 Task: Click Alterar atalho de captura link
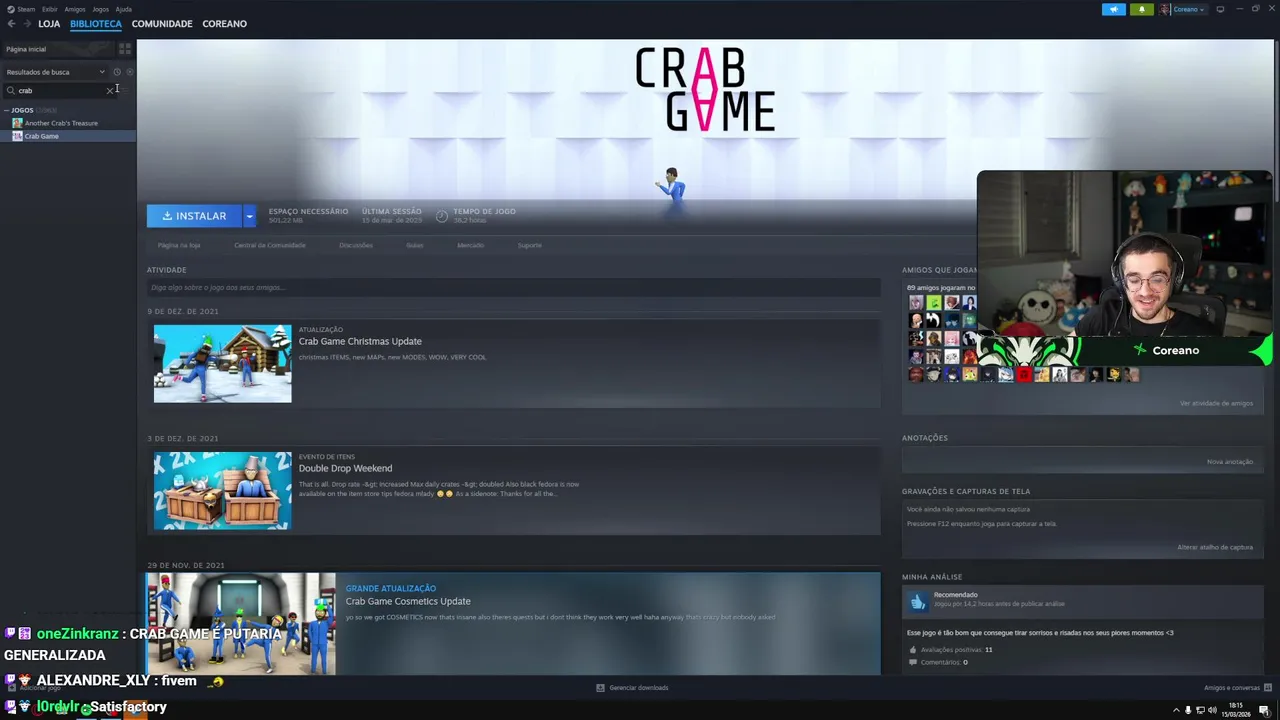pos(1215,547)
